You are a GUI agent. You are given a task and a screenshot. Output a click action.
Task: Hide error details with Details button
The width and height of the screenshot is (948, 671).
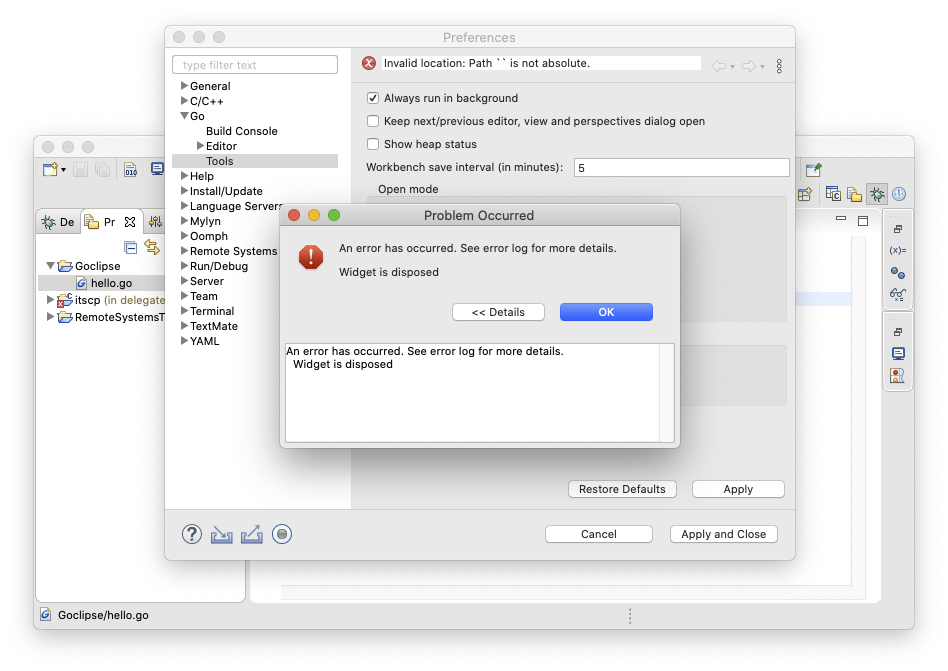498,312
